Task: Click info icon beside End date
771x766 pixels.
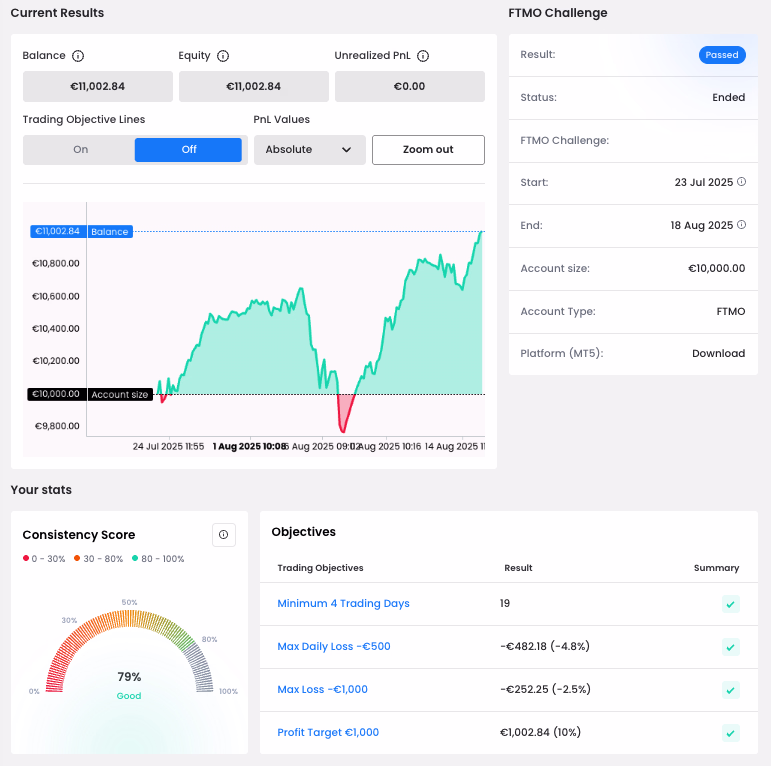Action: pos(741,225)
